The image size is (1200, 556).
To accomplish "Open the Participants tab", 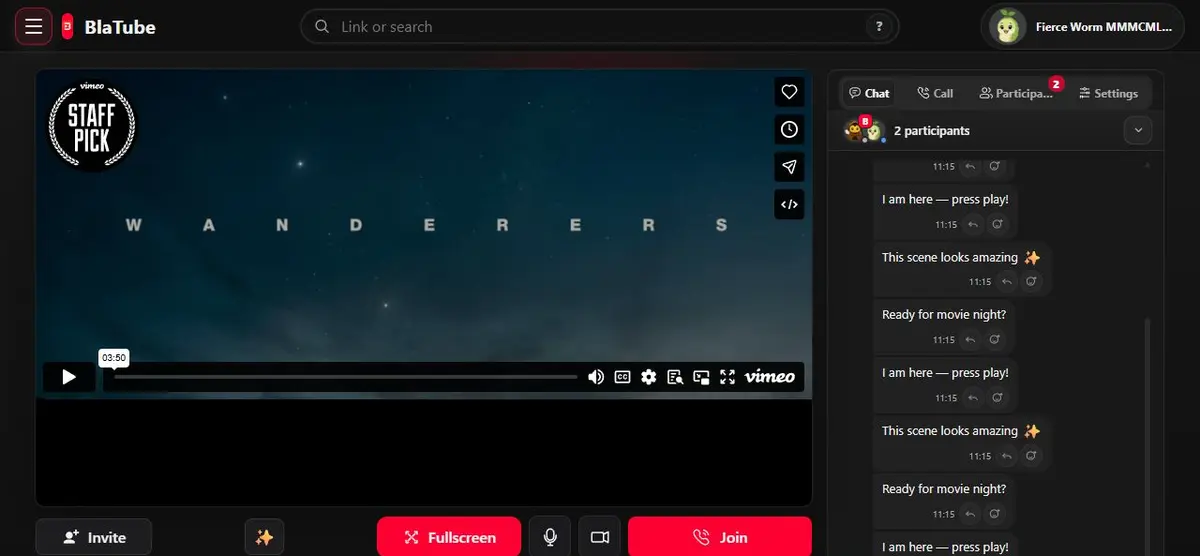I will [x=1016, y=93].
